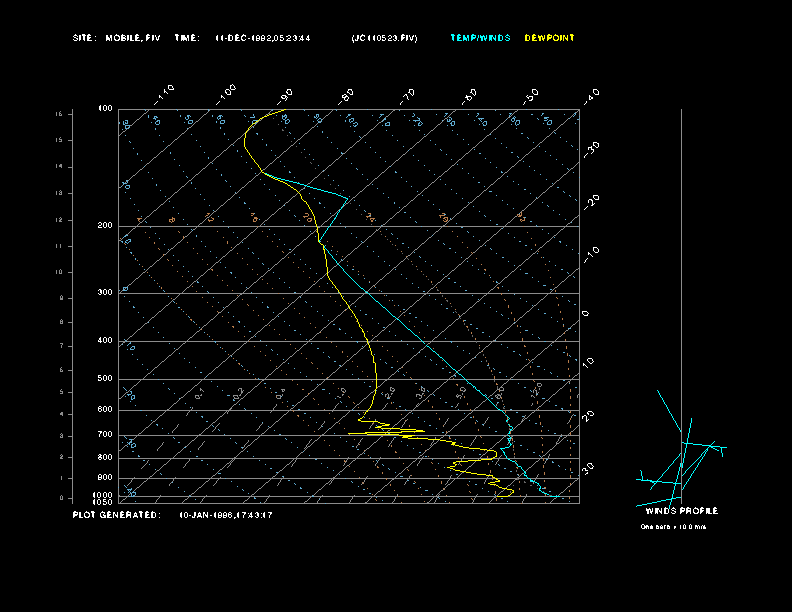Click the 1000 pressure level label
Image resolution: width=792 pixels, height=612 pixels.
(x=103, y=495)
